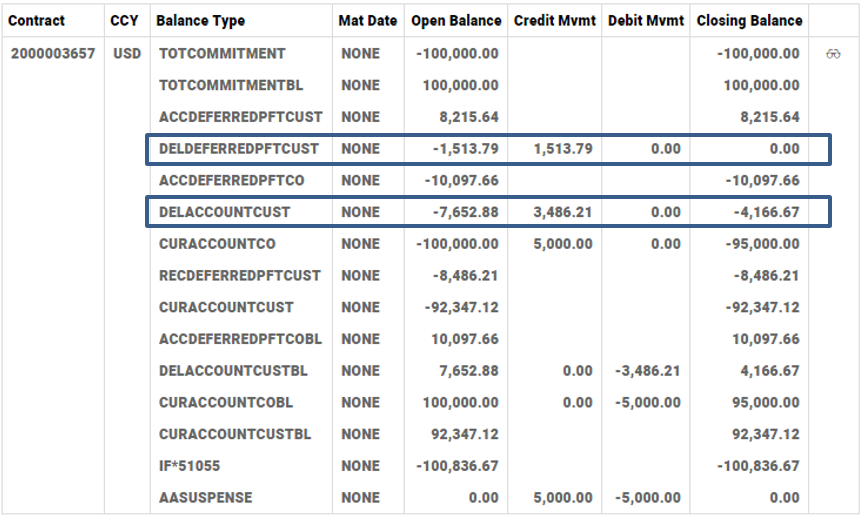Click the Balance Type column header

[200, 20]
